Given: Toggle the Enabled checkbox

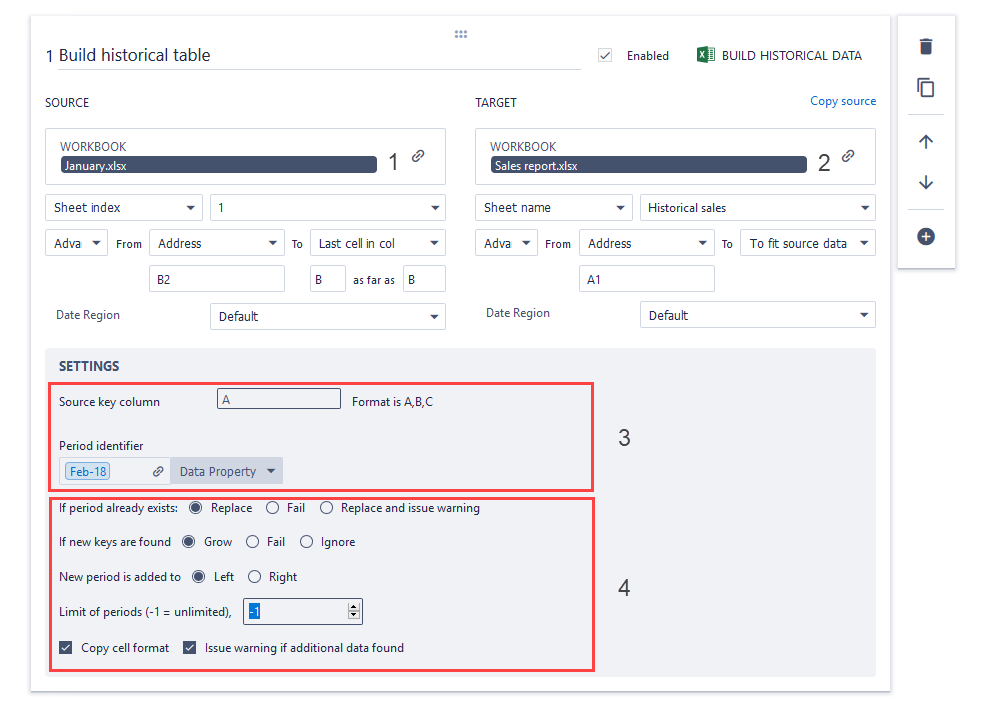Looking at the screenshot, I should (605, 56).
